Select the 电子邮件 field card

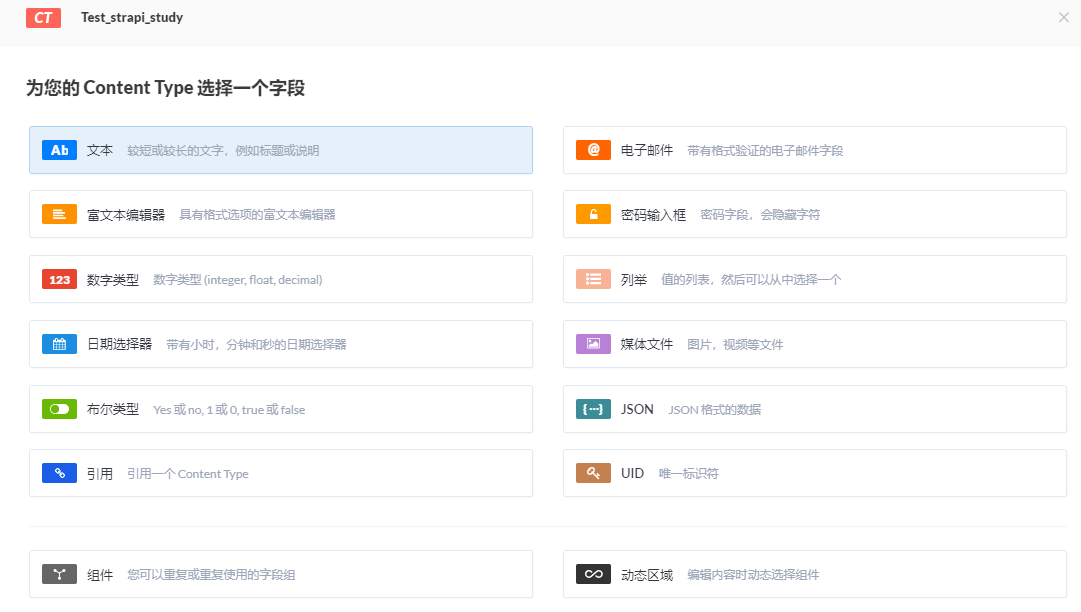(x=815, y=149)
